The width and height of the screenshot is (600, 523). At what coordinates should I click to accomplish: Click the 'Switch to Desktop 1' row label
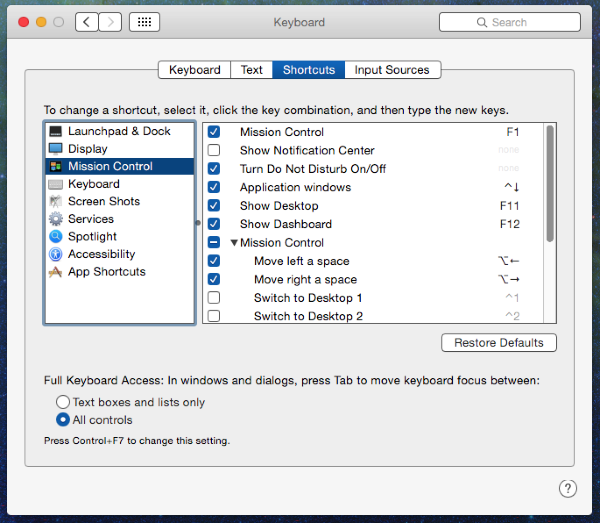[308, 298]
